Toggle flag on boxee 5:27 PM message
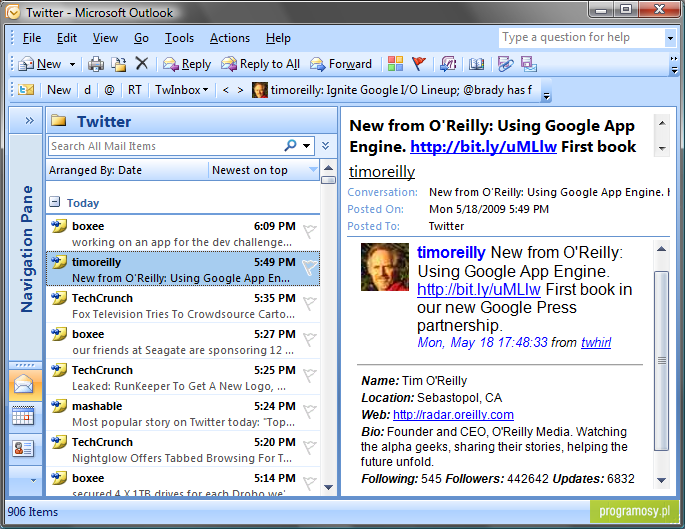Viewport: 685px width, 529px height. coord(310,339)
